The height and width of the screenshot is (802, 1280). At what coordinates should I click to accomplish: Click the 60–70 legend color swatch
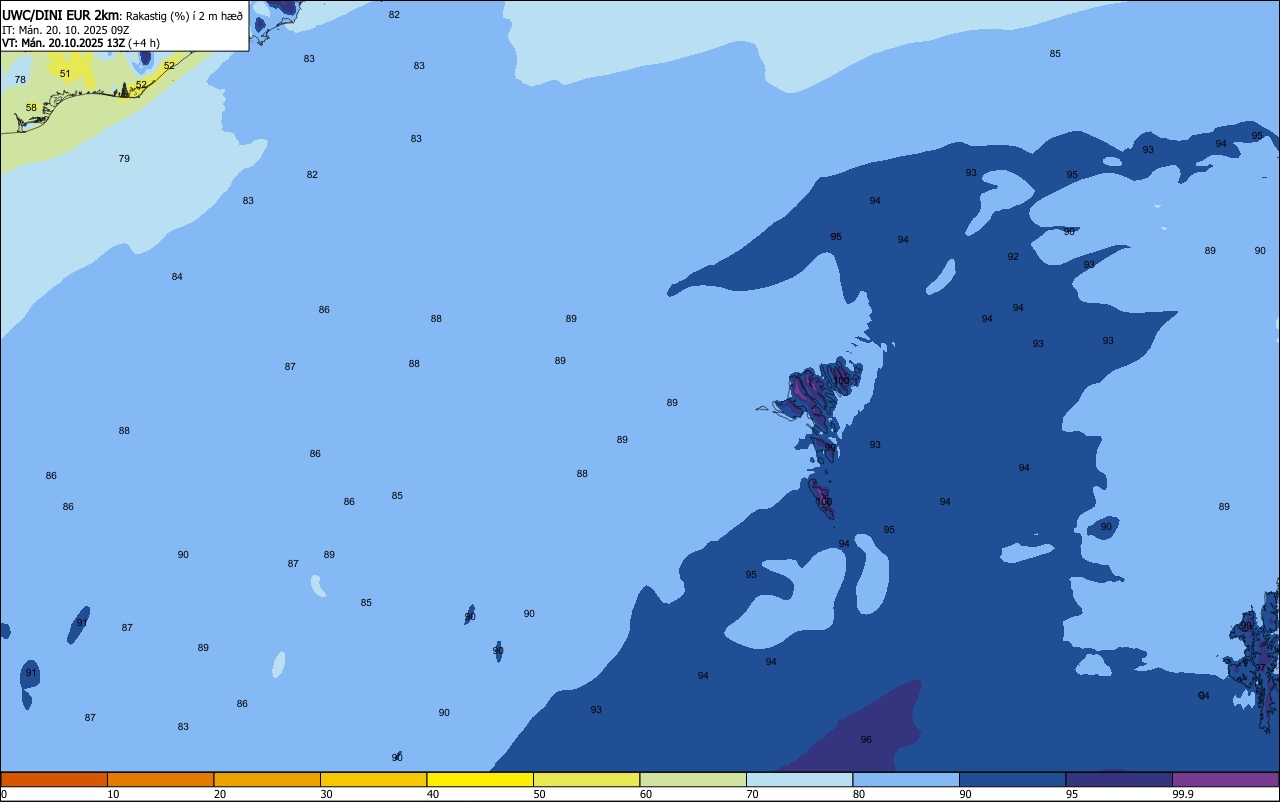tap(693, 779)
